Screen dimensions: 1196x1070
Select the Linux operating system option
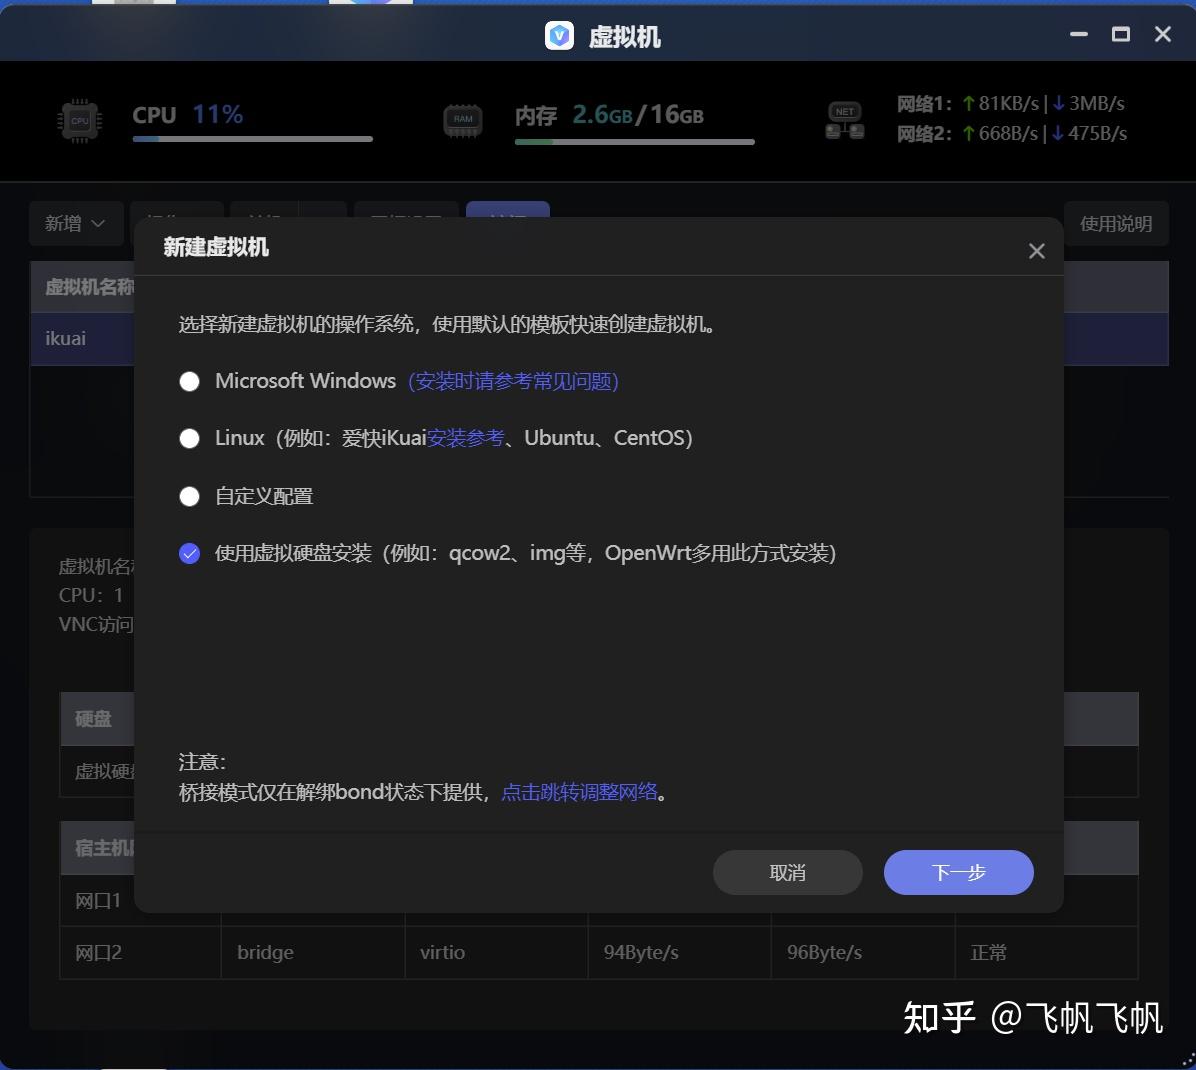(x=189, y=438)
